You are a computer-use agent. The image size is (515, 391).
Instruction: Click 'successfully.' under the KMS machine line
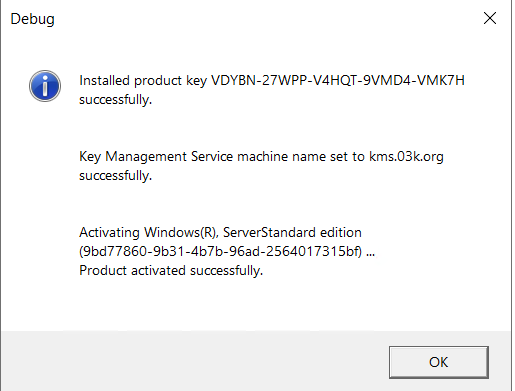[115, 176]
